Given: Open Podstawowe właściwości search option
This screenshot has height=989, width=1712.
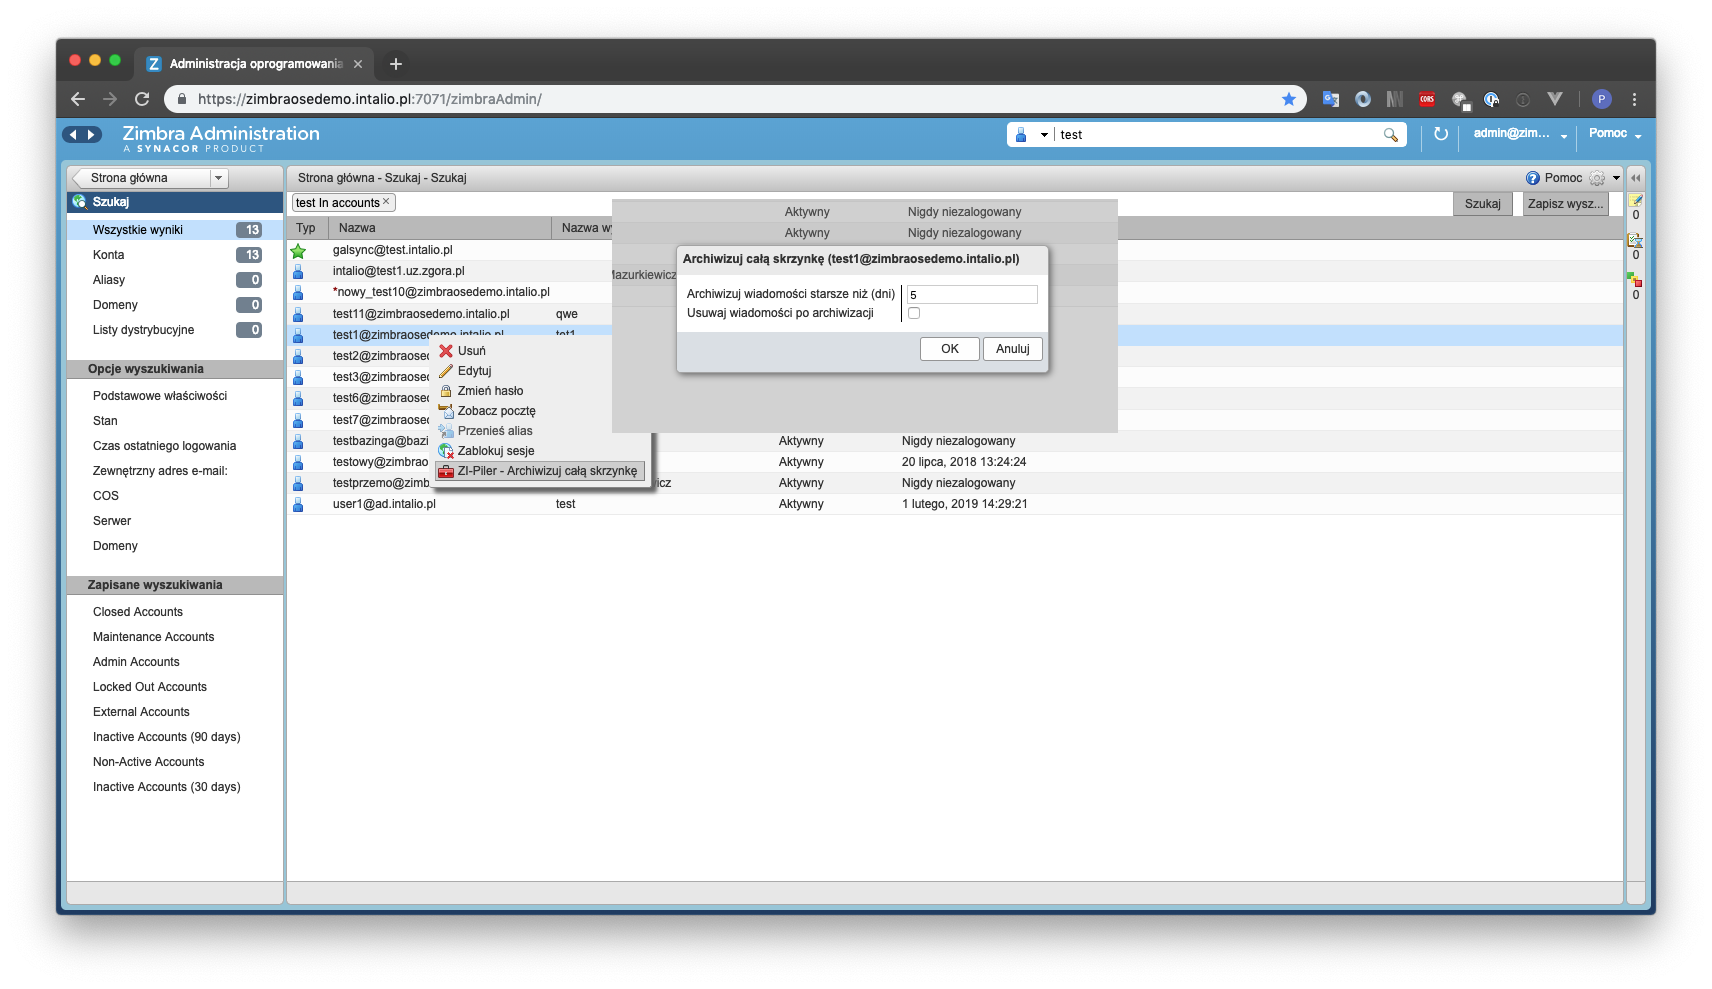Looking at the screenshot, I should pos(160,396).
